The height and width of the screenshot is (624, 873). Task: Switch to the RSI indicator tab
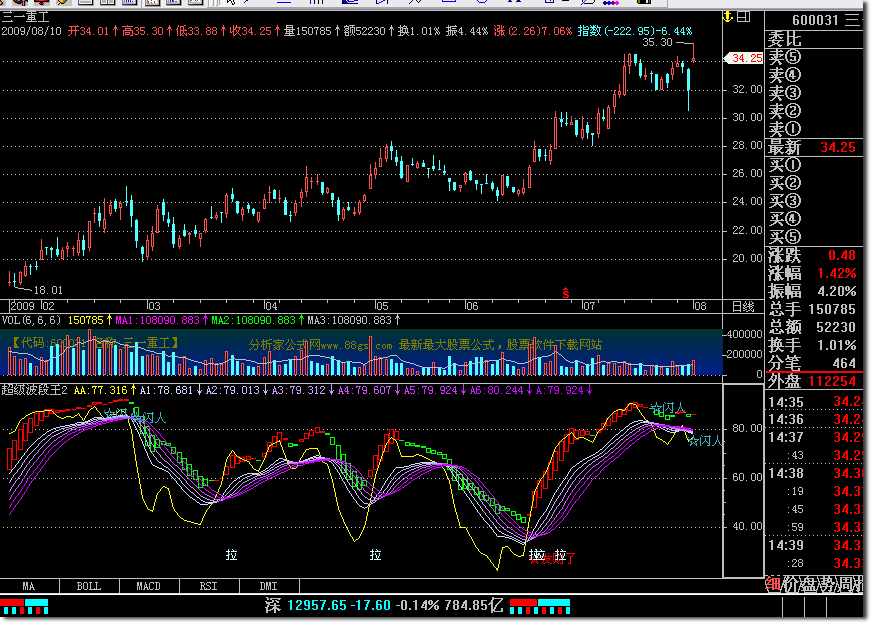tap(209, 586)
